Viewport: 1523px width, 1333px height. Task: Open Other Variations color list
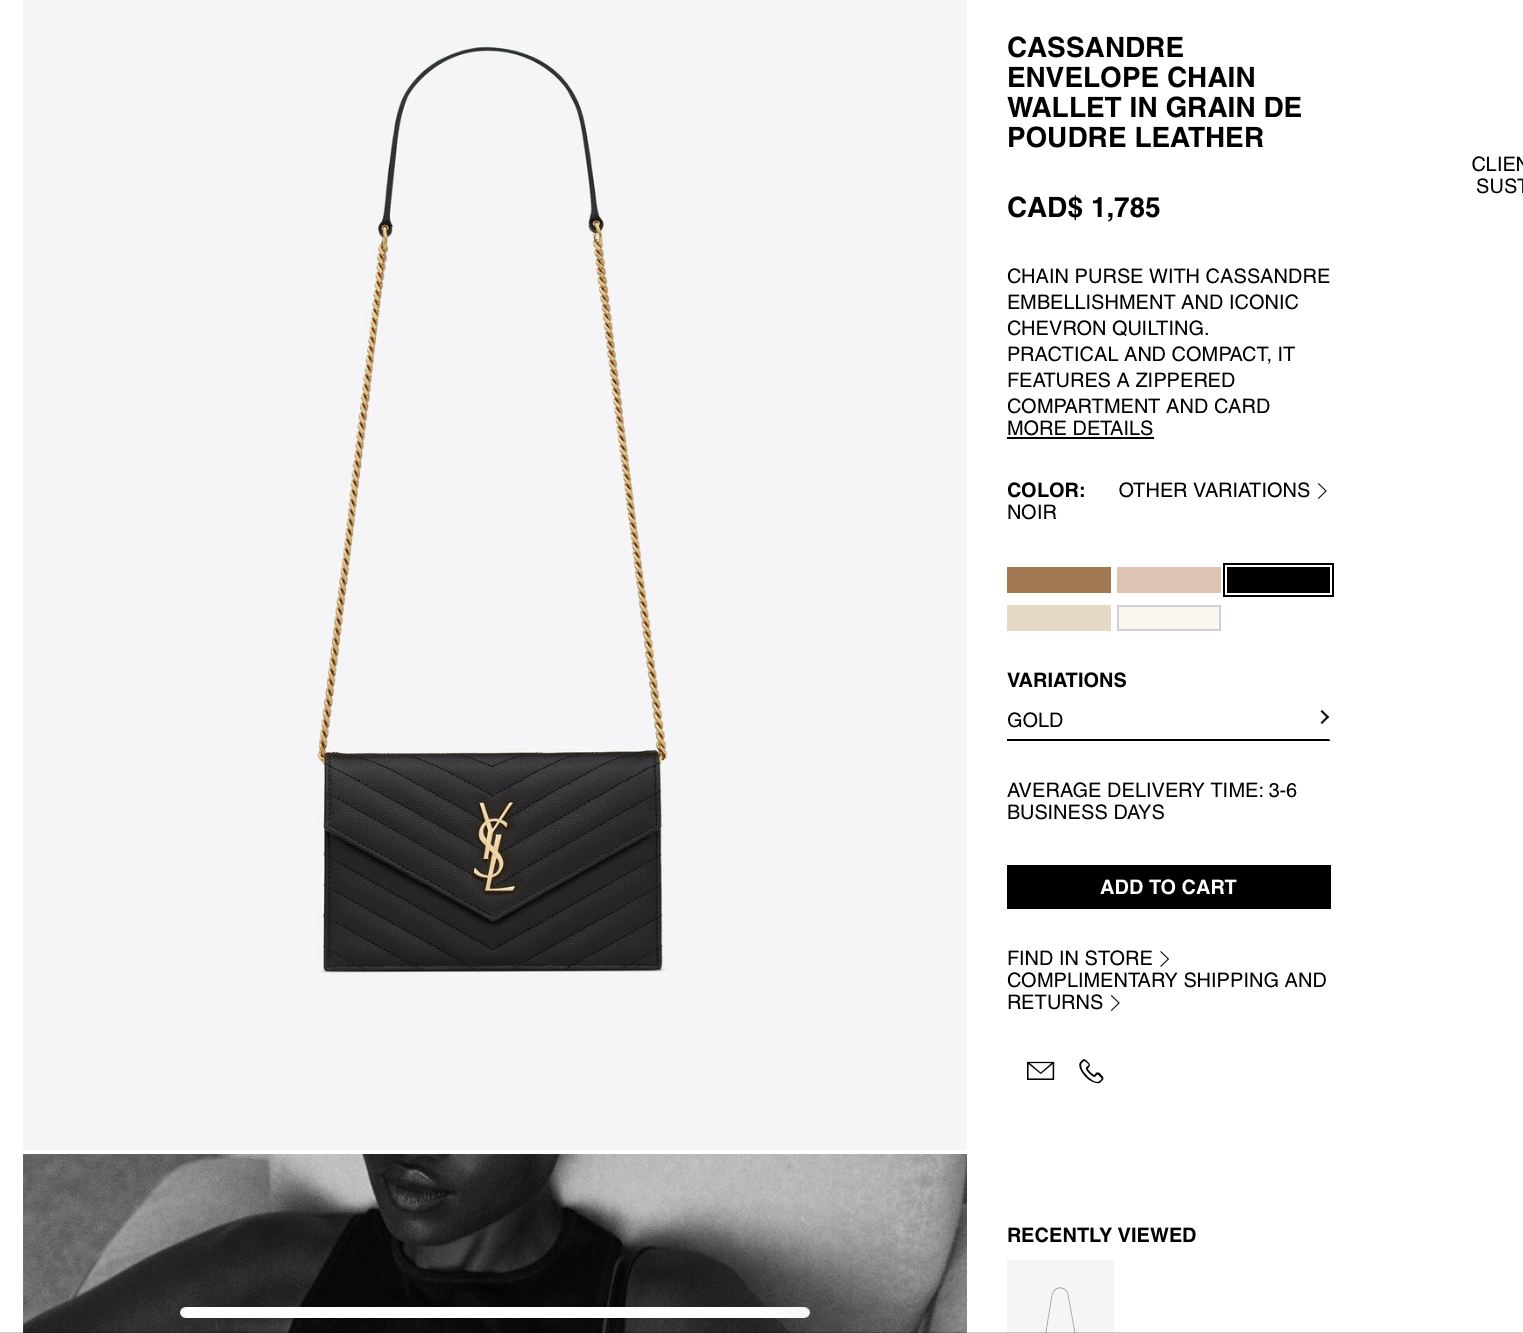coord(1222,490)
